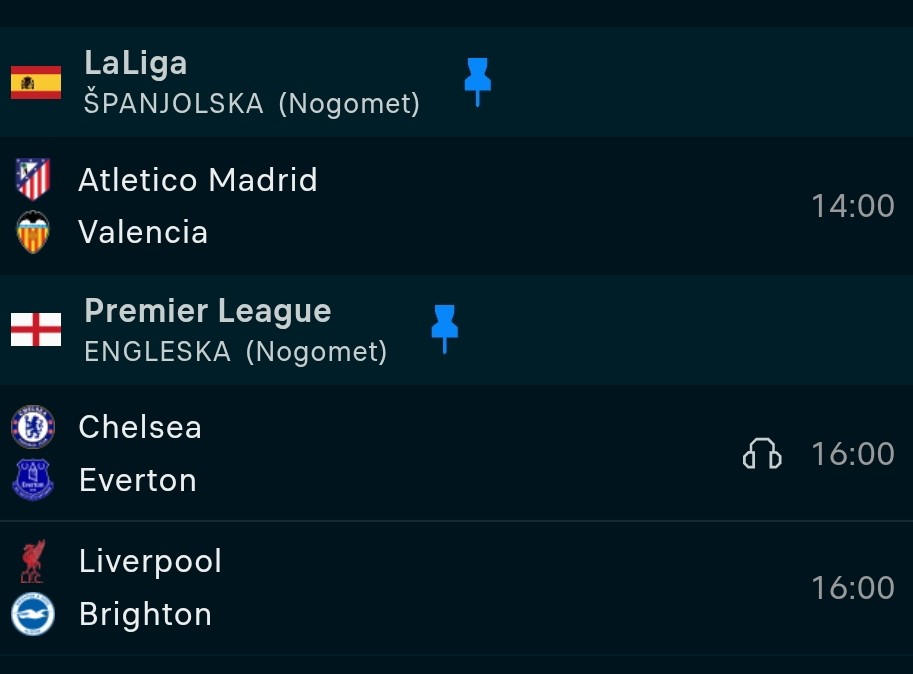Click the Chelsea match 16:00 kickoff time
Viewport: 913px width, 674px height.
pyautogui.click(x=852, y=454)
